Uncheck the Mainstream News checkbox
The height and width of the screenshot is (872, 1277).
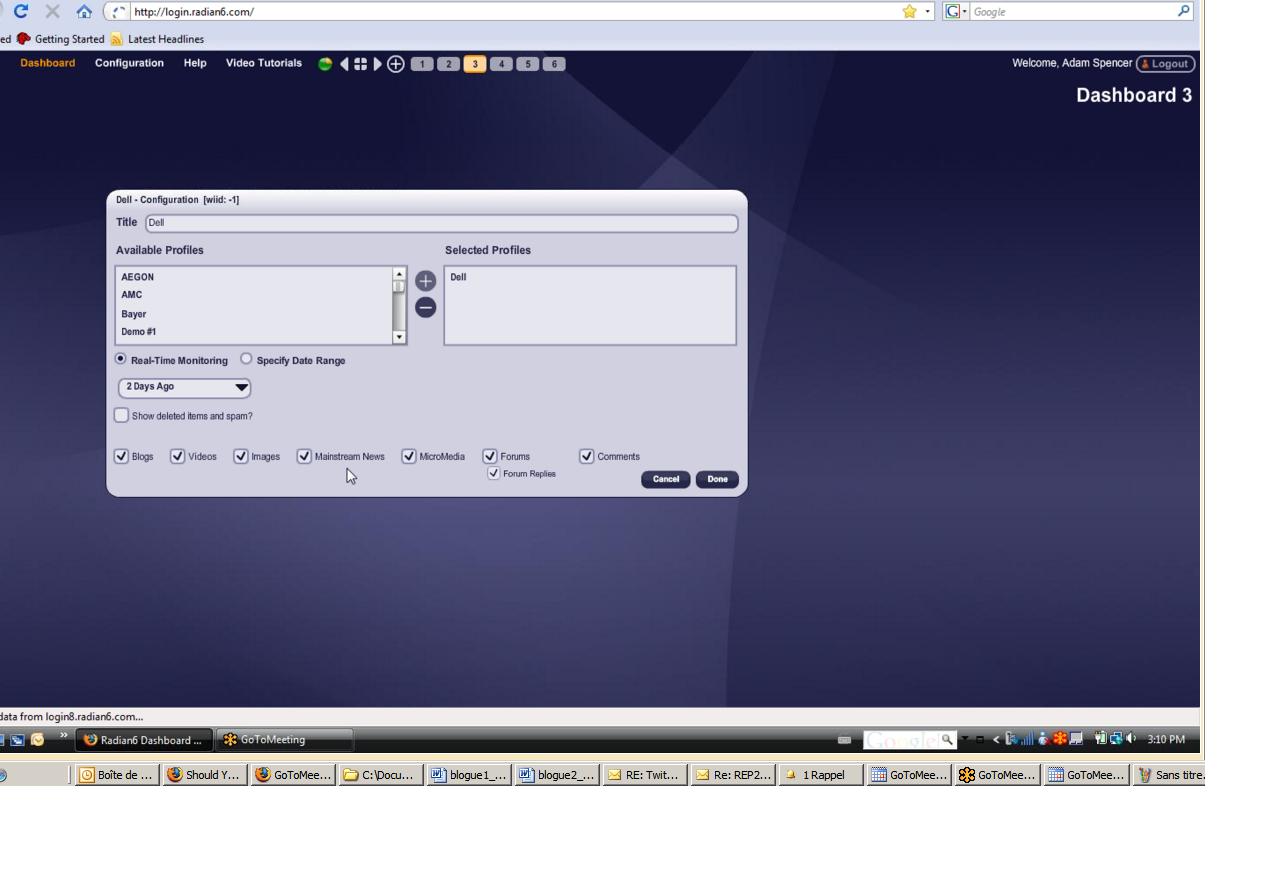click(x=304, y=456)
